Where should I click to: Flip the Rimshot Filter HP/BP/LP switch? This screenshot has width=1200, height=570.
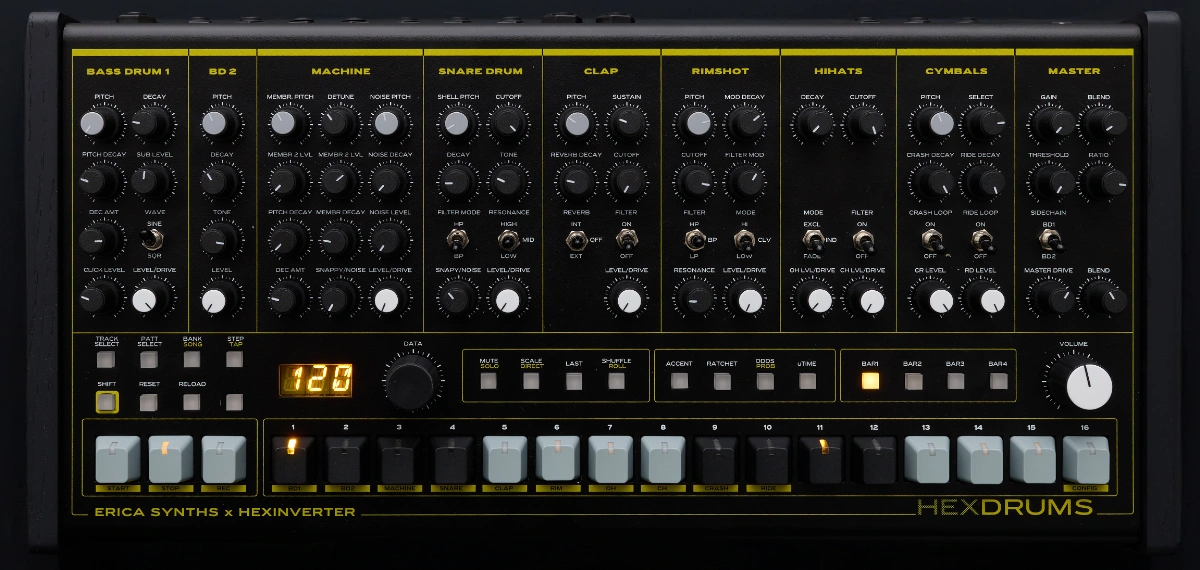(x=694, y=240)
